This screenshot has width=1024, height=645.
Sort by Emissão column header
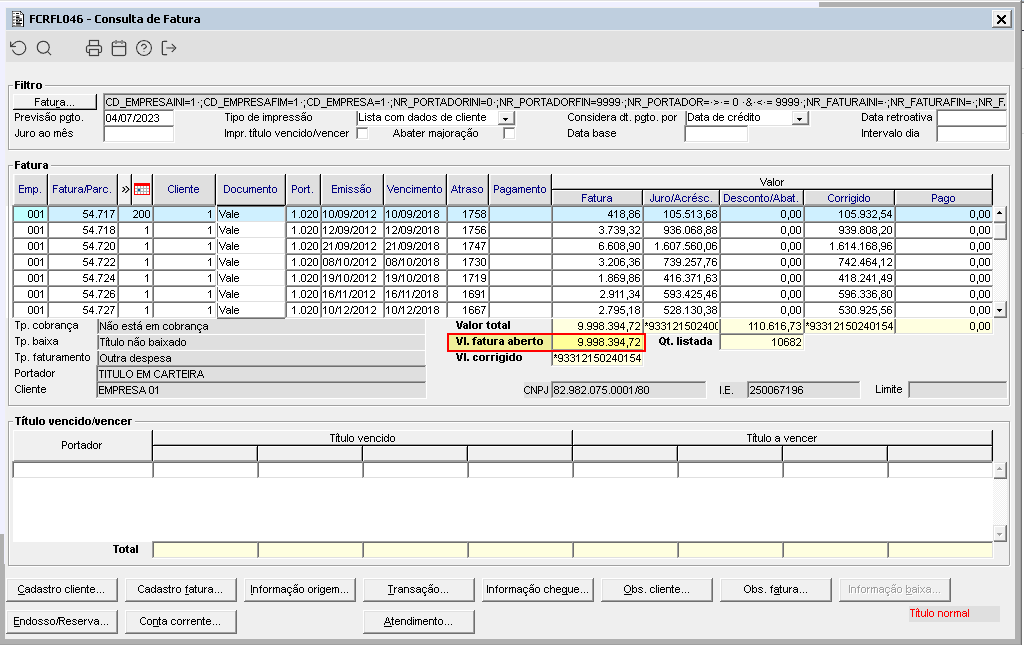tap(351, 189)
